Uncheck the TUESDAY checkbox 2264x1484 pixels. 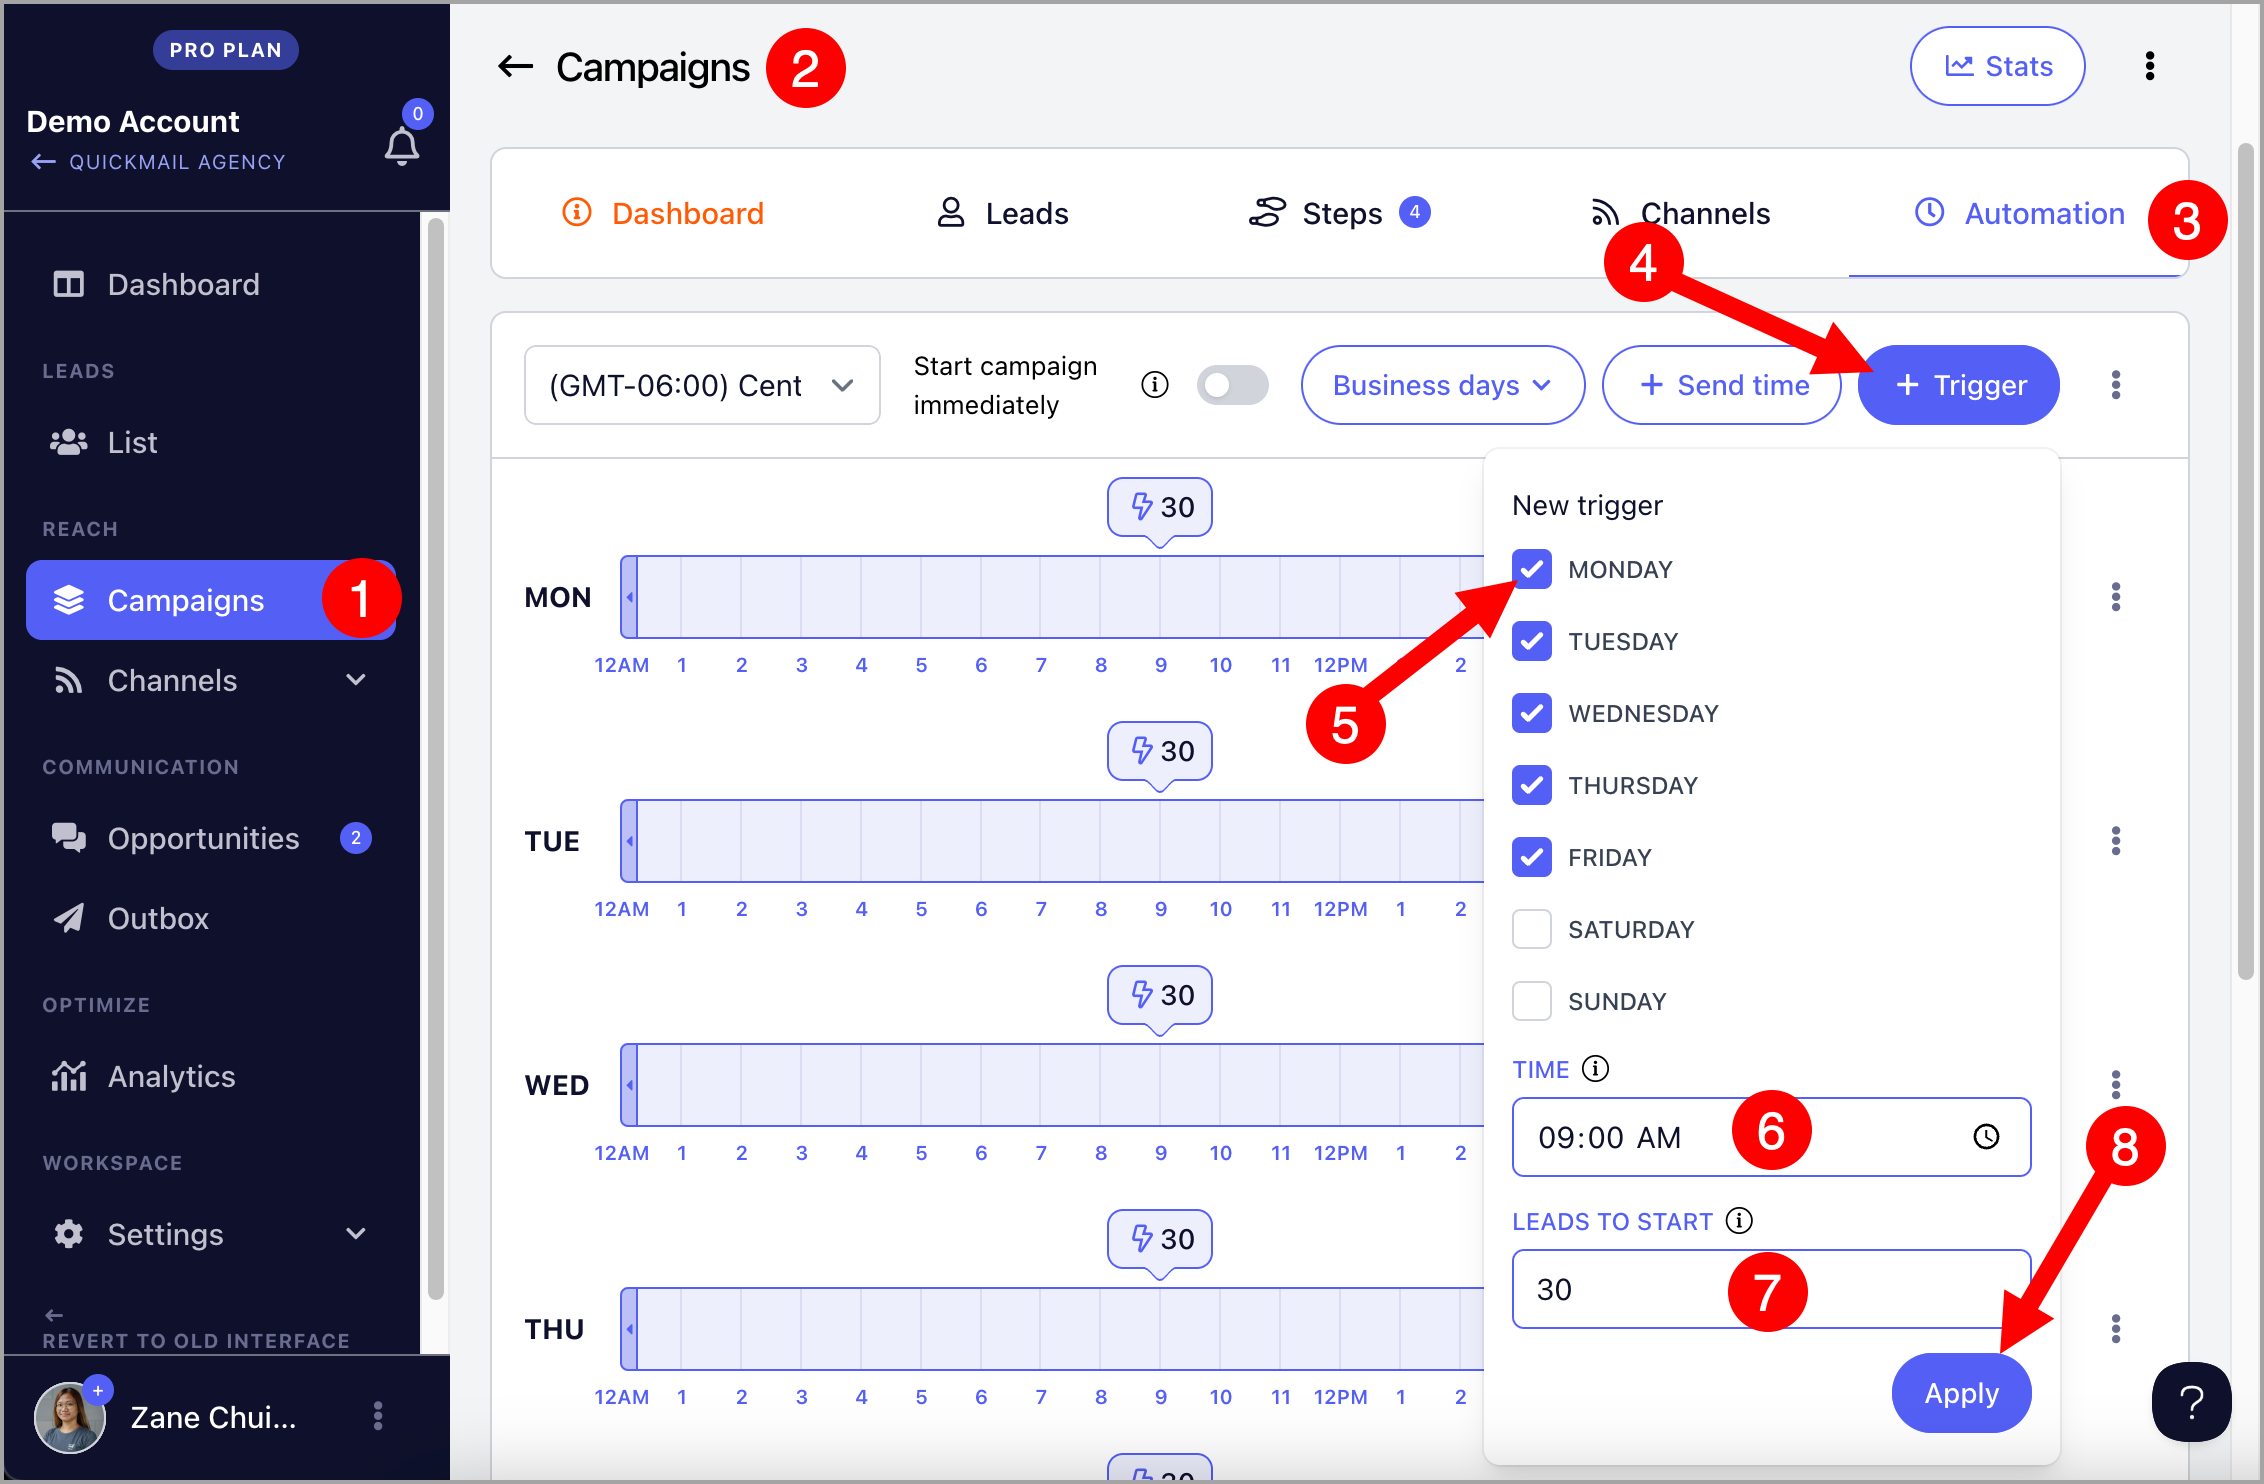coord(1532,641)
